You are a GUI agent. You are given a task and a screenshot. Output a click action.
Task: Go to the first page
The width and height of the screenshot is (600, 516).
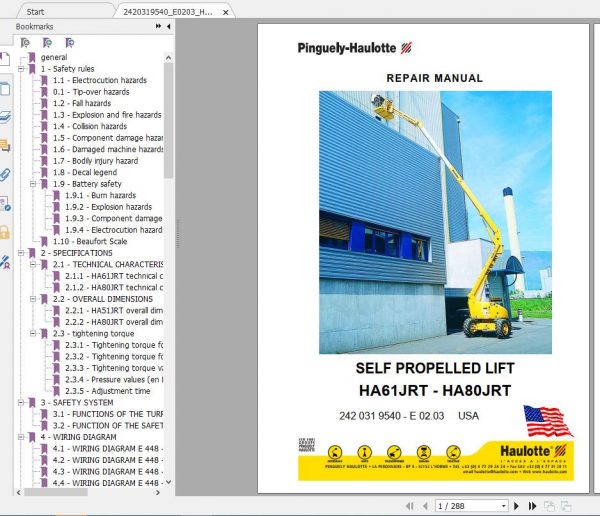409,506
